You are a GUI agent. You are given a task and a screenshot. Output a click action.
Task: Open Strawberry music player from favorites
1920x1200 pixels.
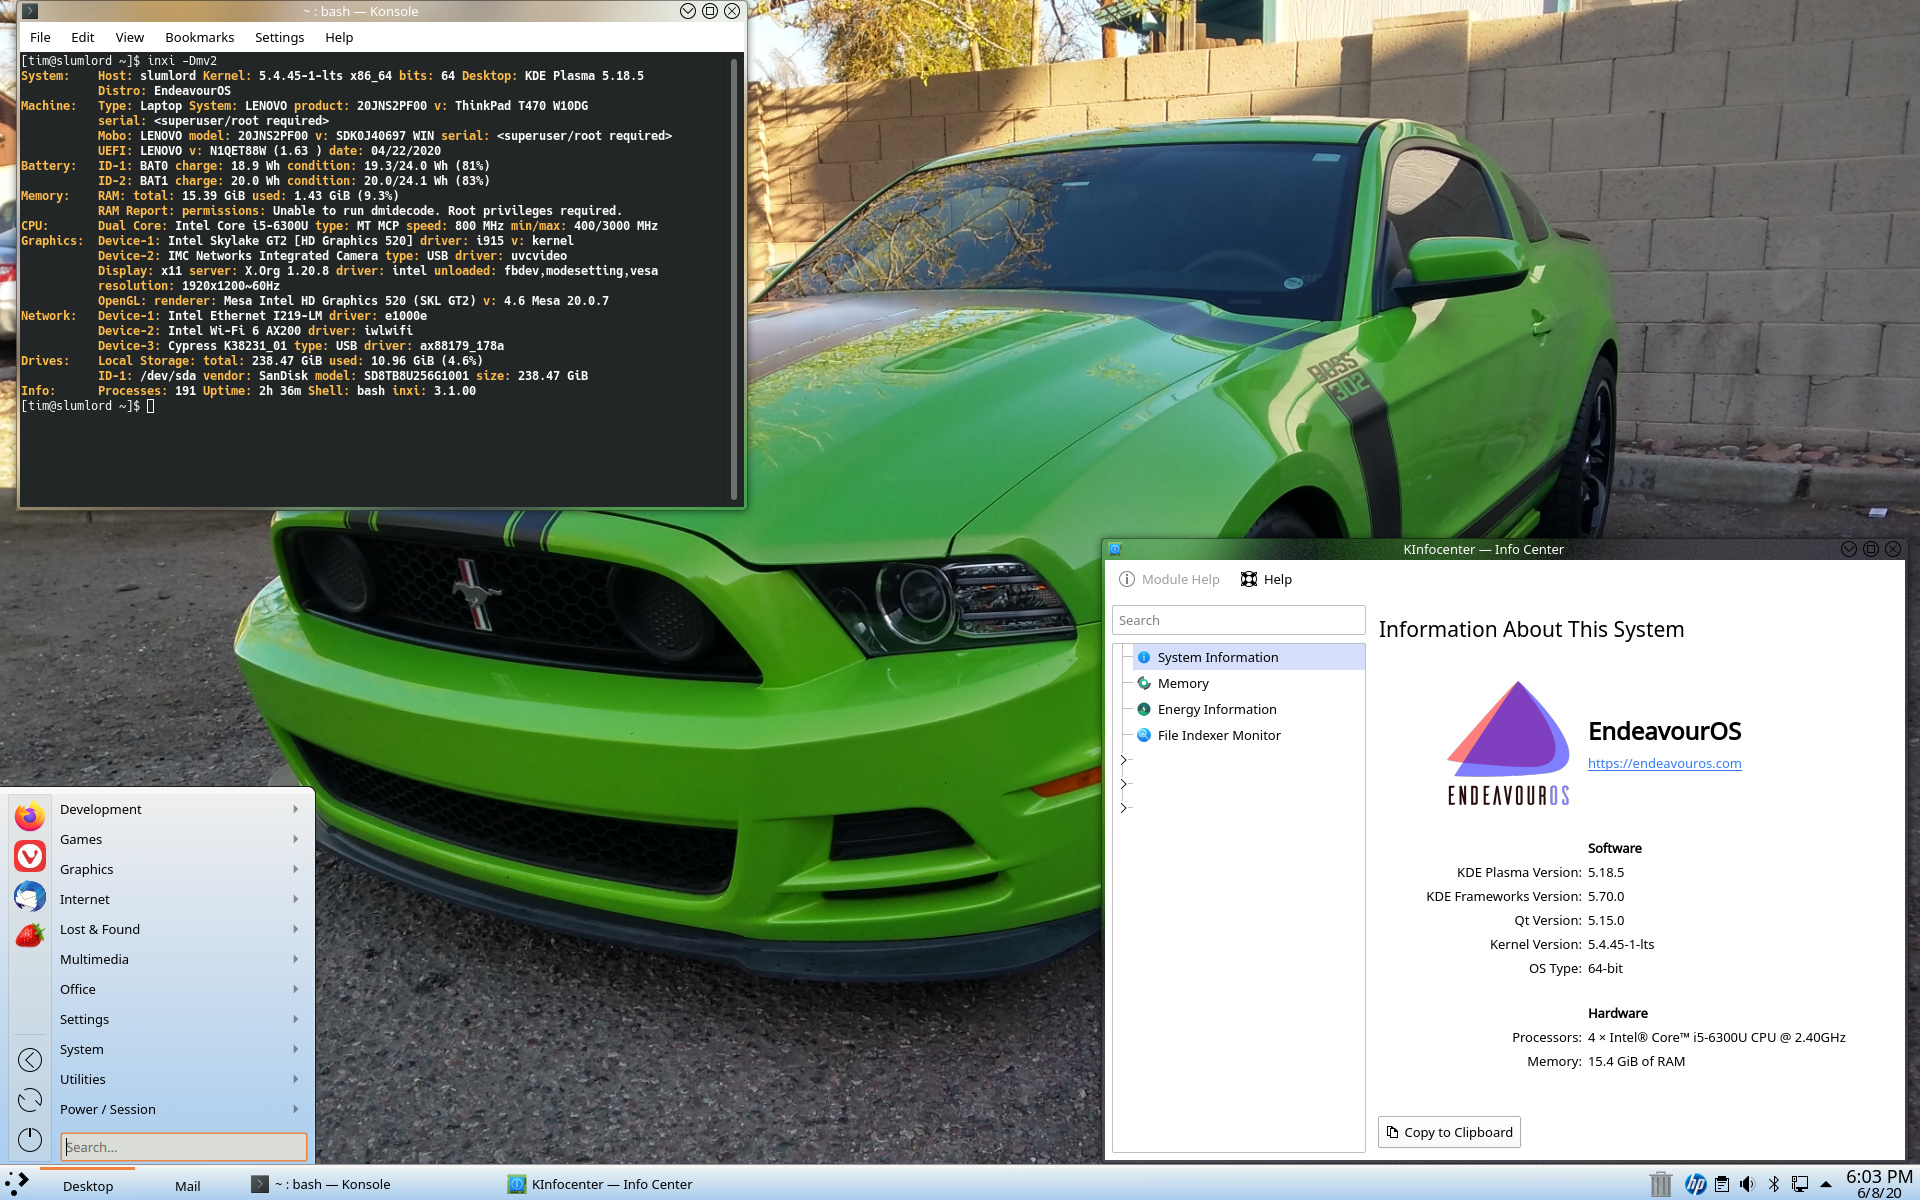pyautogui.click(x=30, y=935)
